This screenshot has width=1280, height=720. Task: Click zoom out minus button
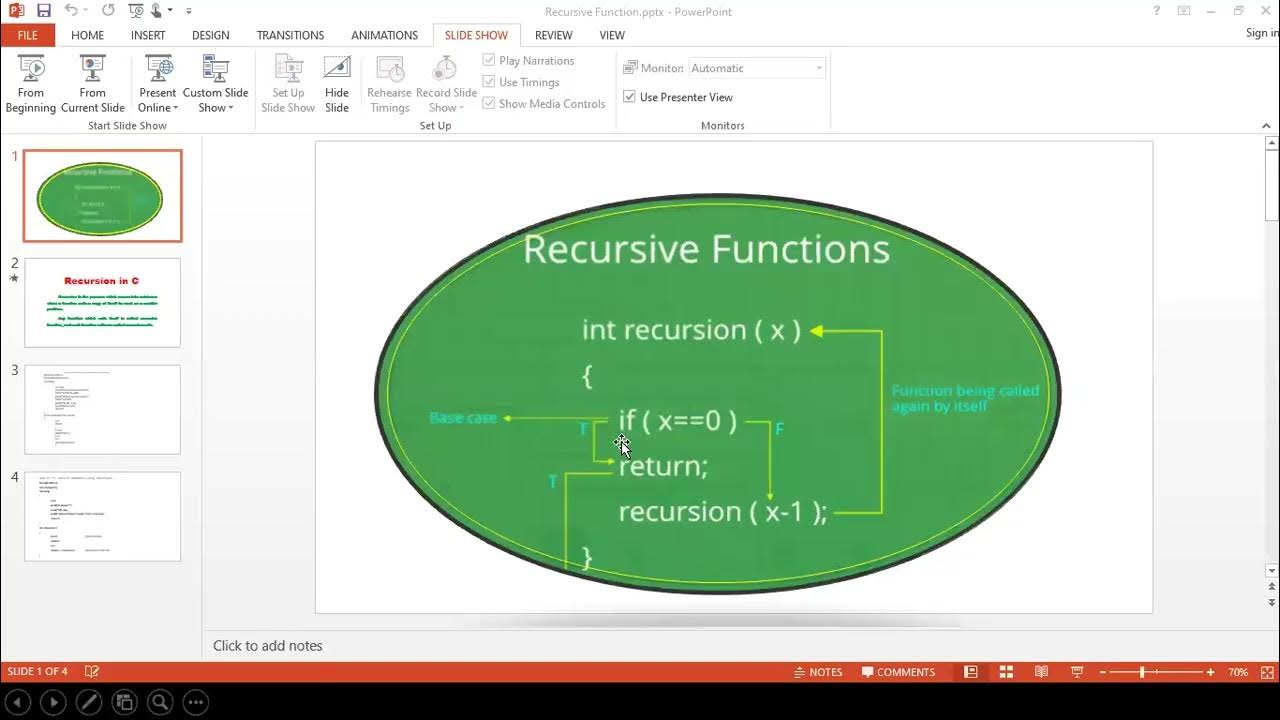click(1102, 672)
